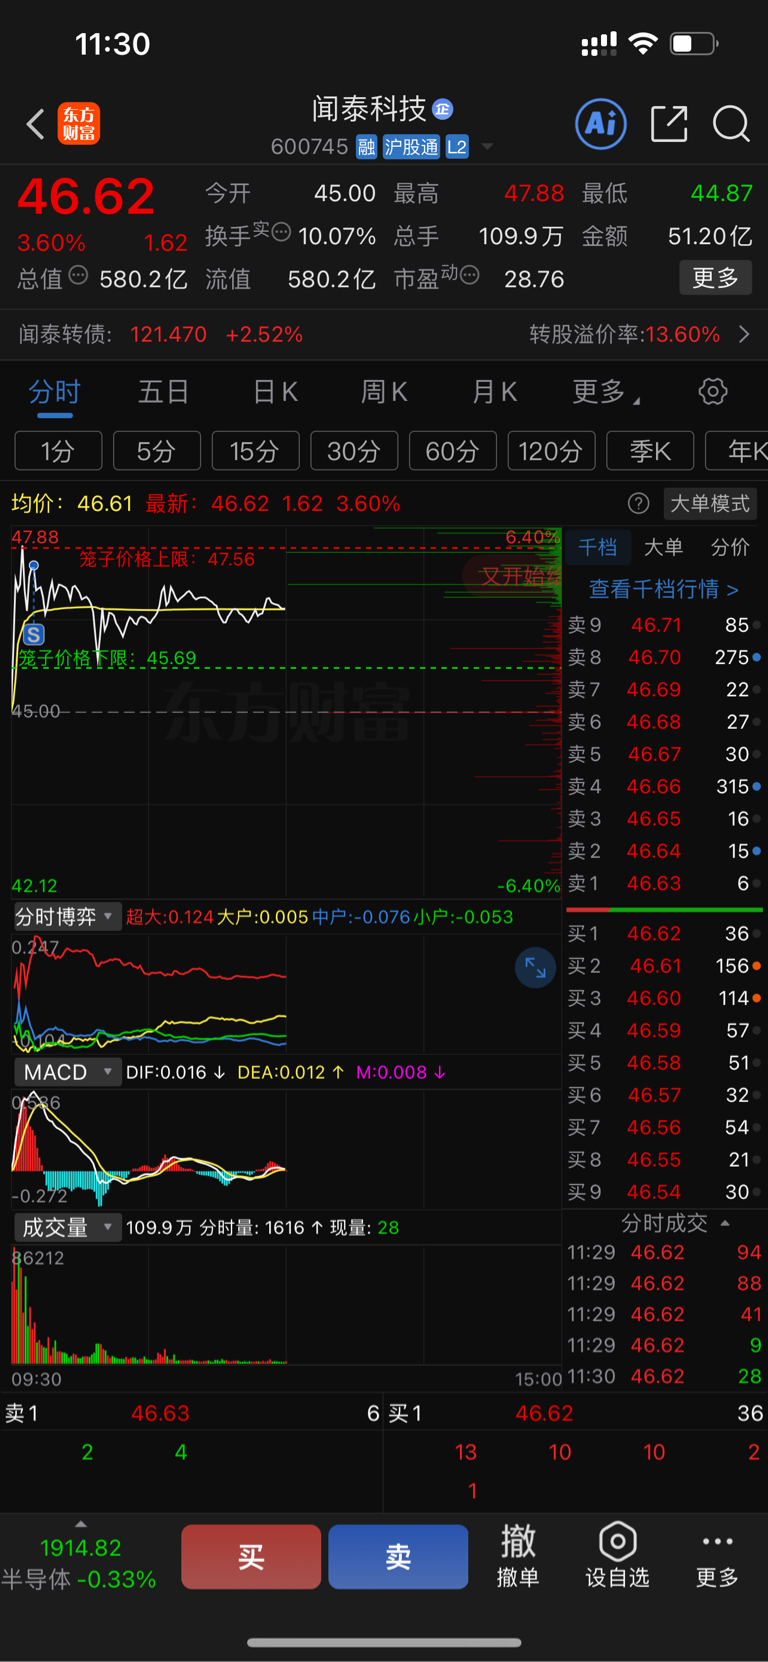Toggle 大单模式 big-order mode
Viewport: 768px width, 1662px height.
coord(709,503)
